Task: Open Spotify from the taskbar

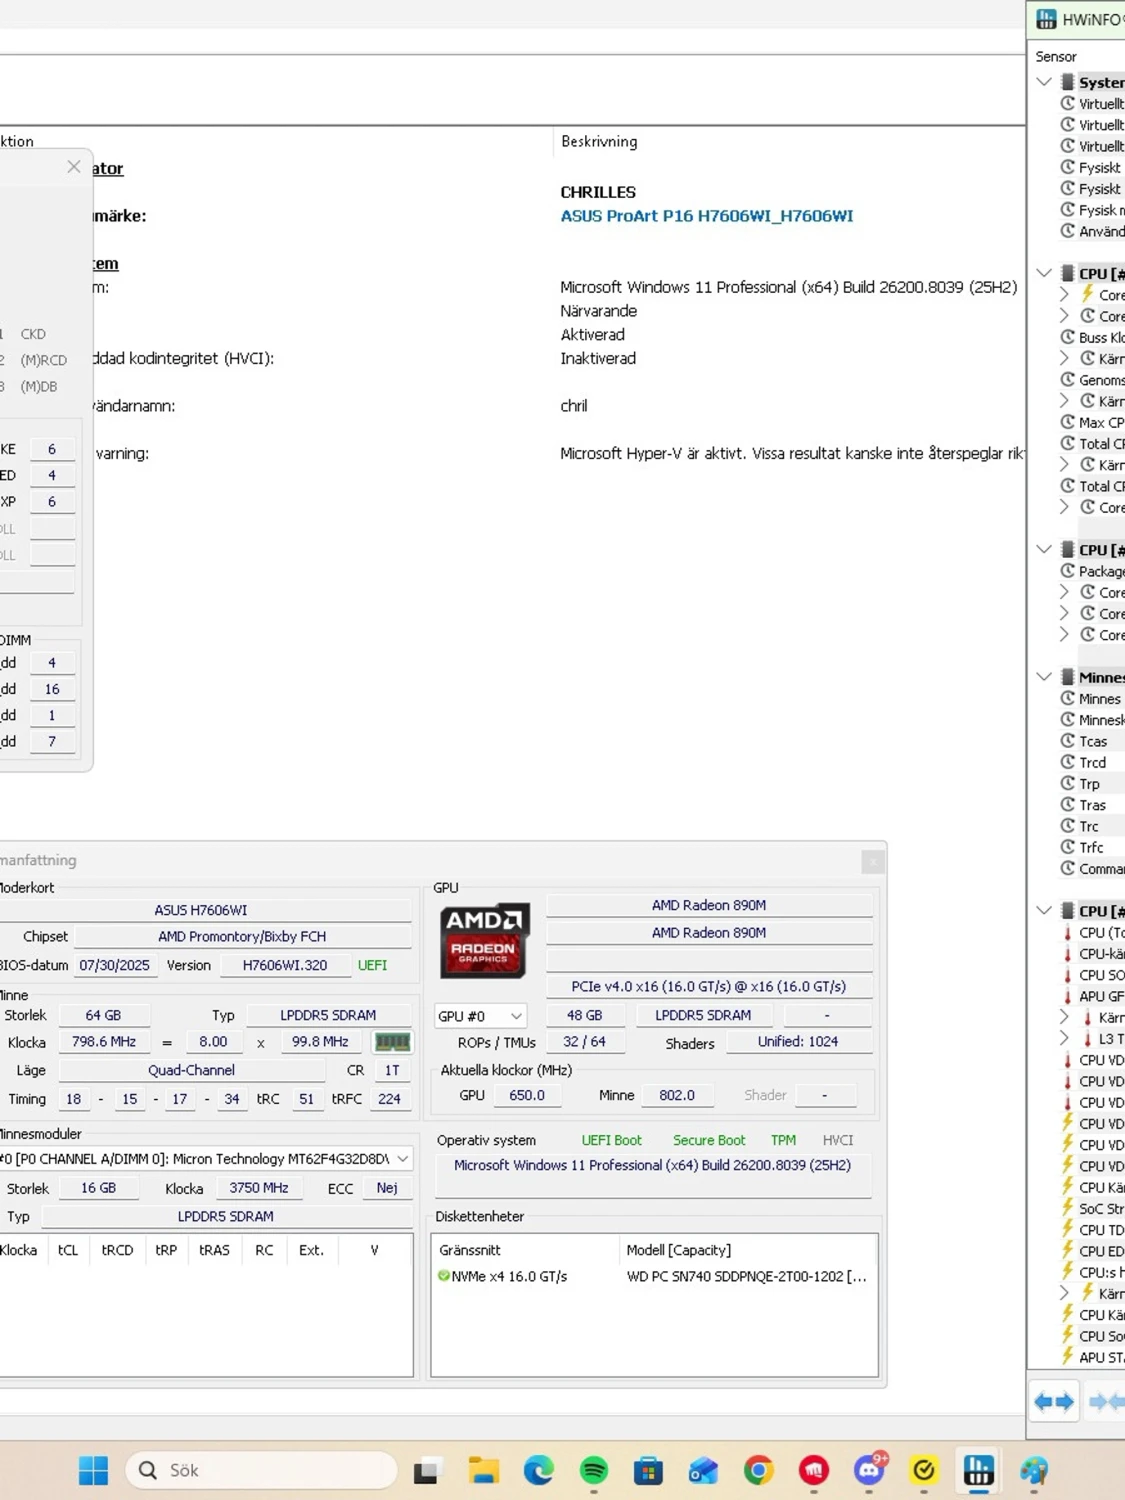Action: click(x=594, y=1470)
